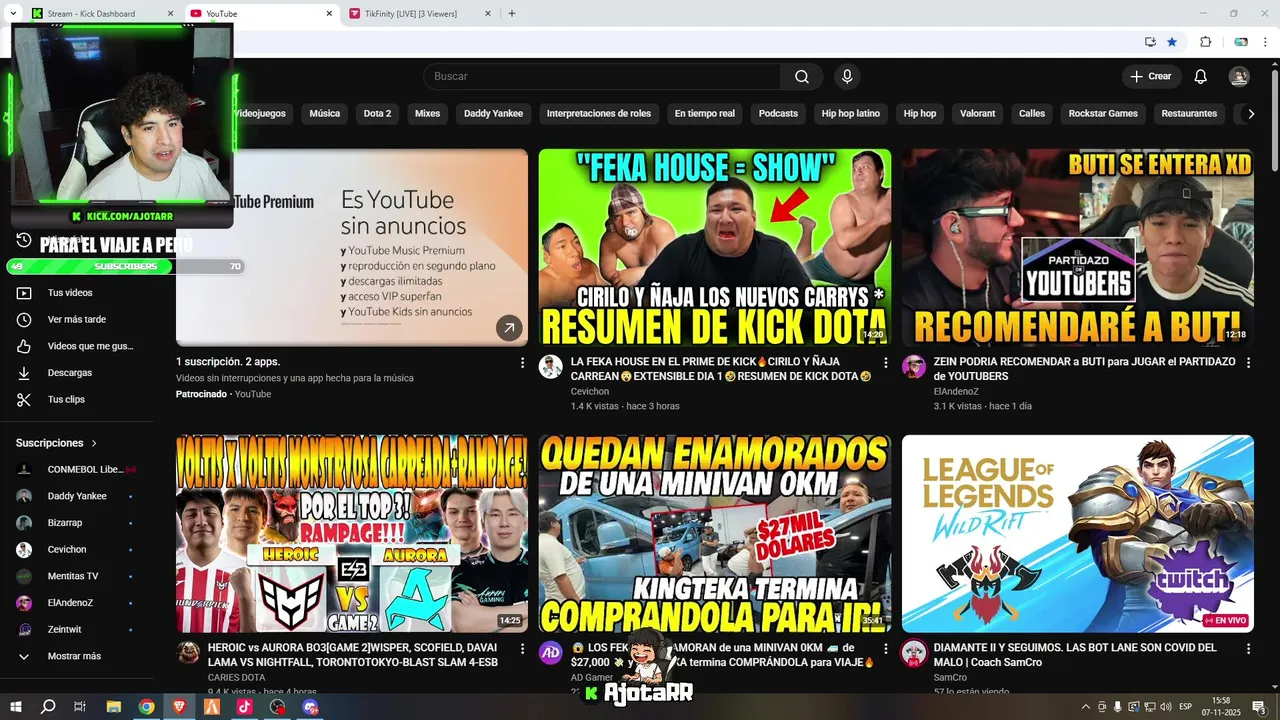The image size is (1280, 720).
Task: Select the Restaurantes filter chip
Action: pos(1189,114)
